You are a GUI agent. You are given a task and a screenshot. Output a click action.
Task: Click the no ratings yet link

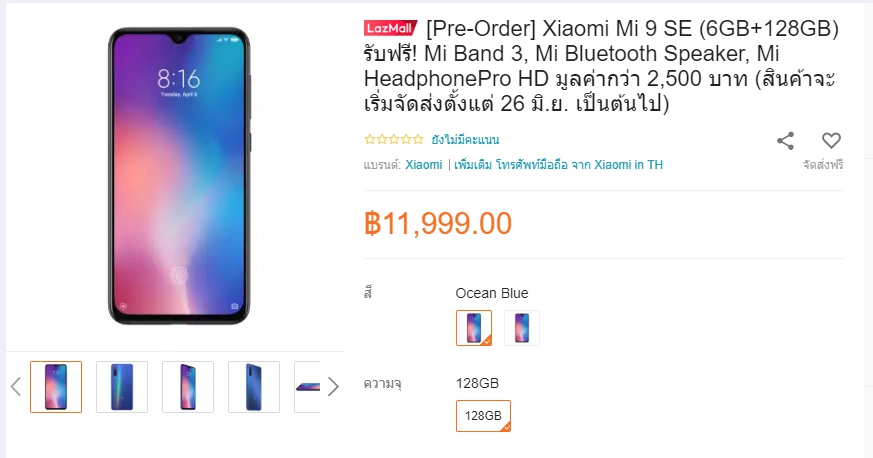pos(465,140)
